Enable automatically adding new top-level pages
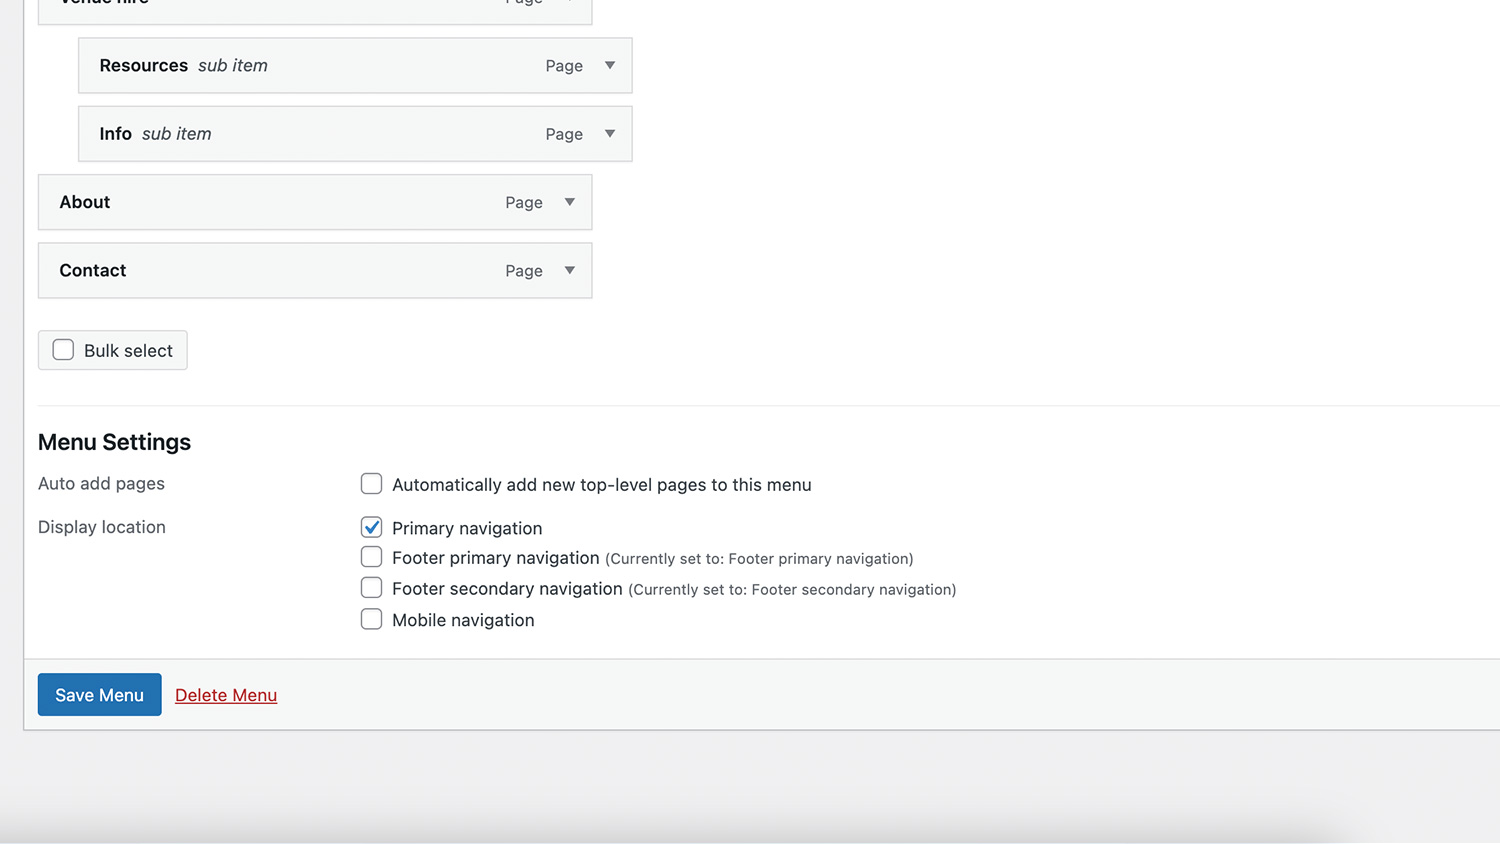The image size is (1500, 844). click(x=371, y=484)
